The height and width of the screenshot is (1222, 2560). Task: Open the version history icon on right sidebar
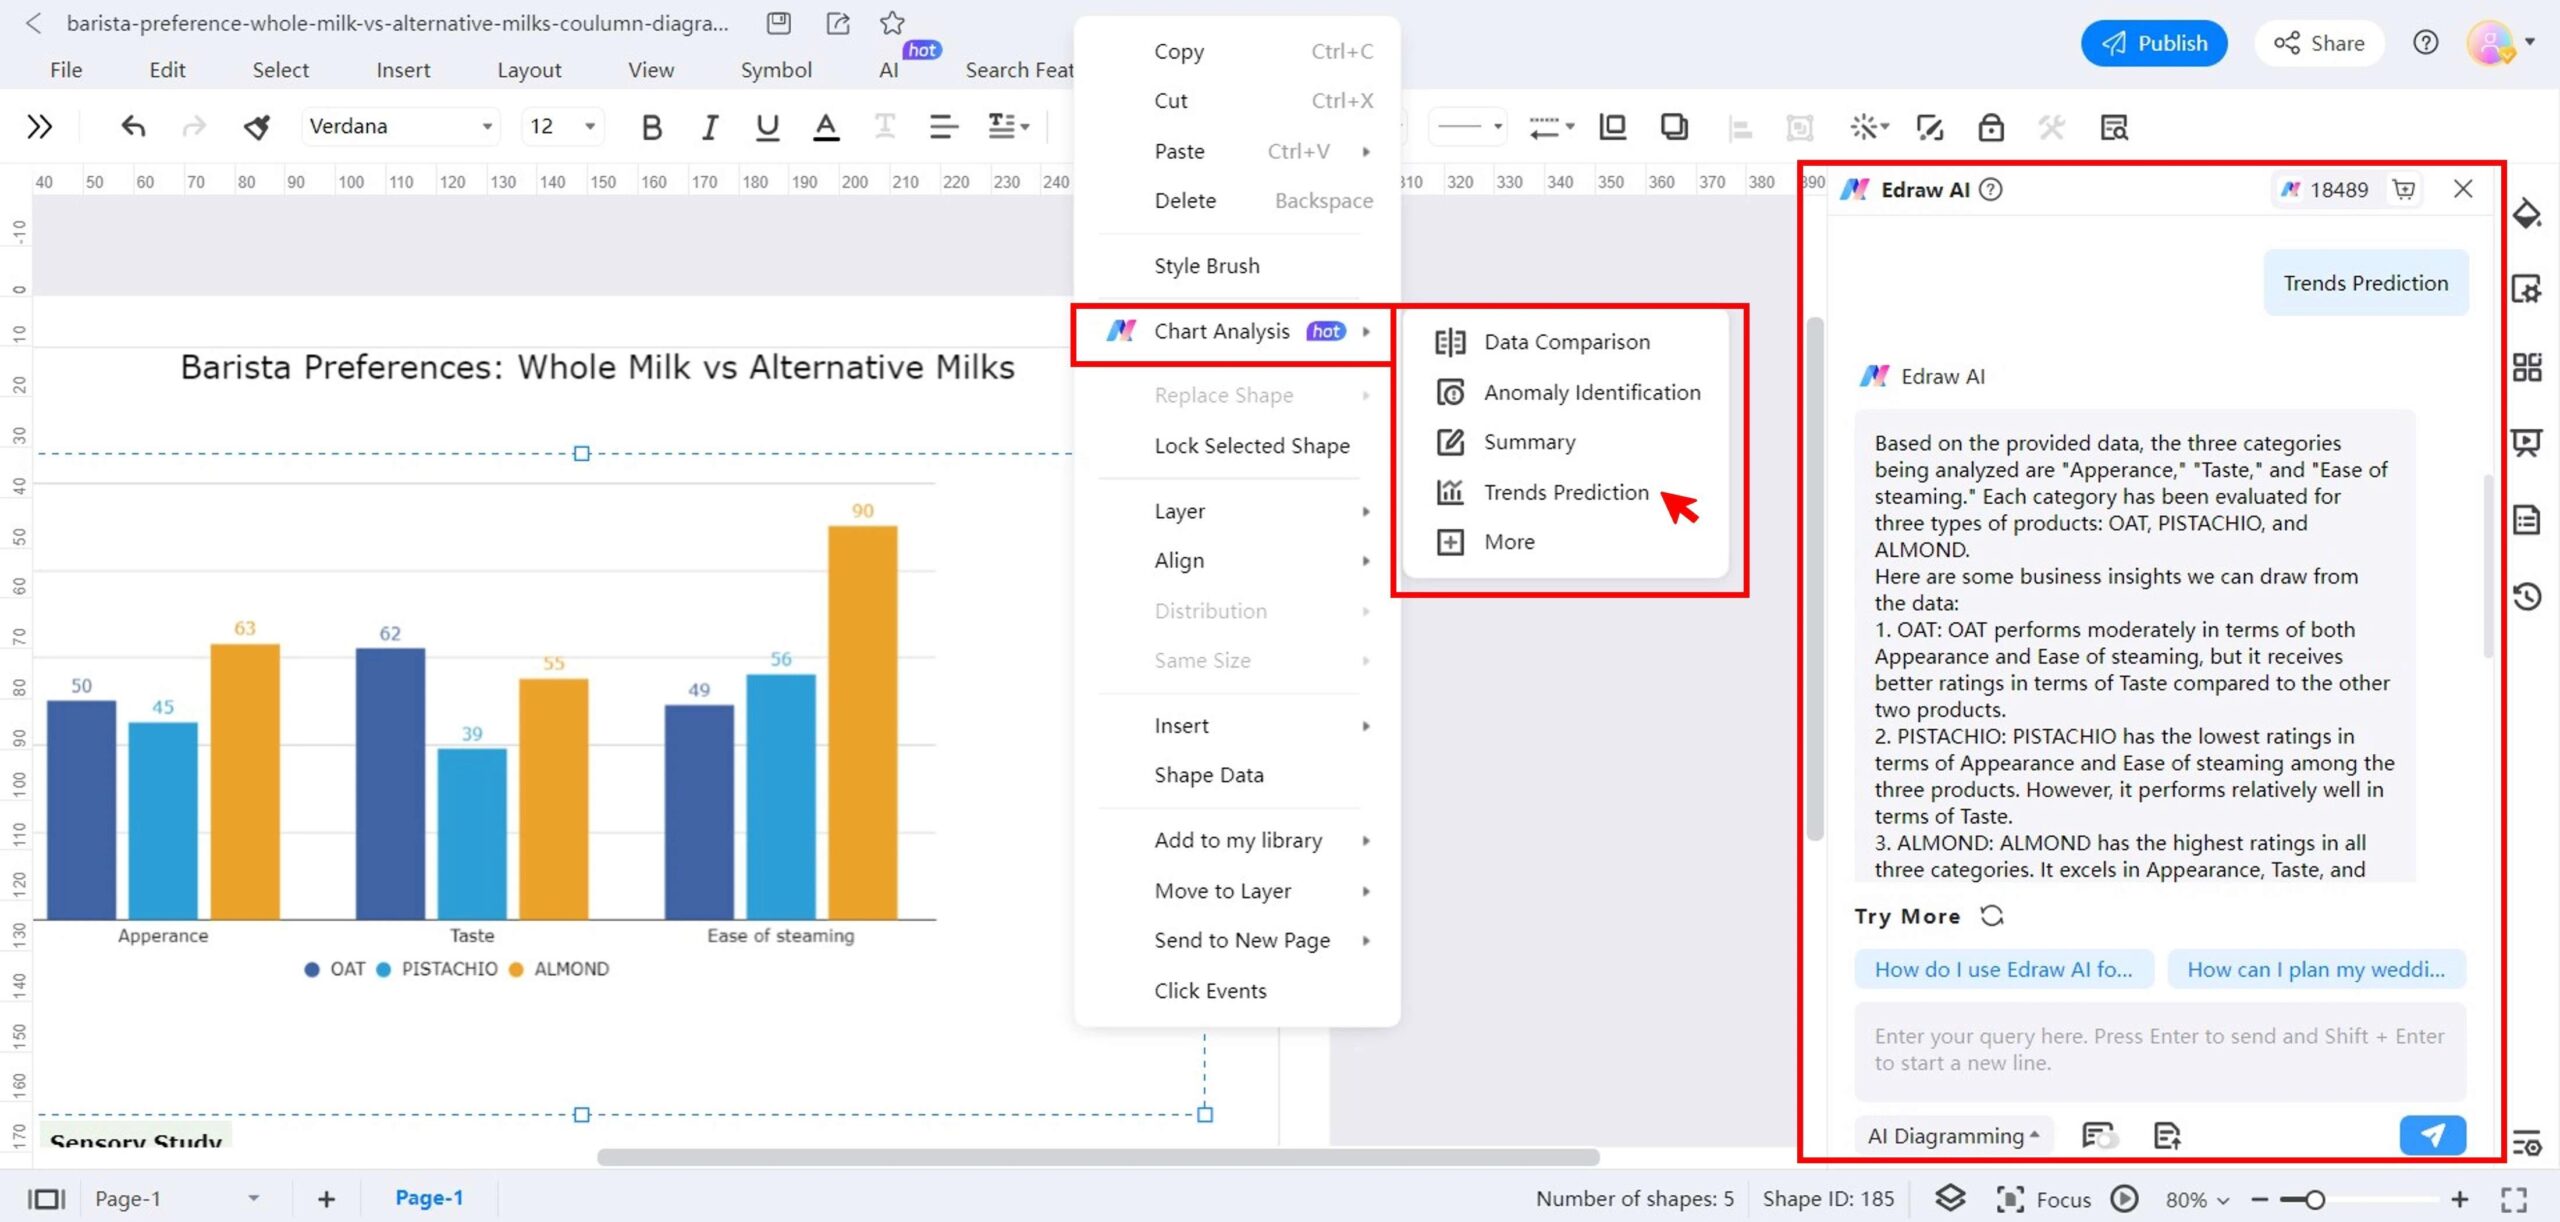(2528, 597)
